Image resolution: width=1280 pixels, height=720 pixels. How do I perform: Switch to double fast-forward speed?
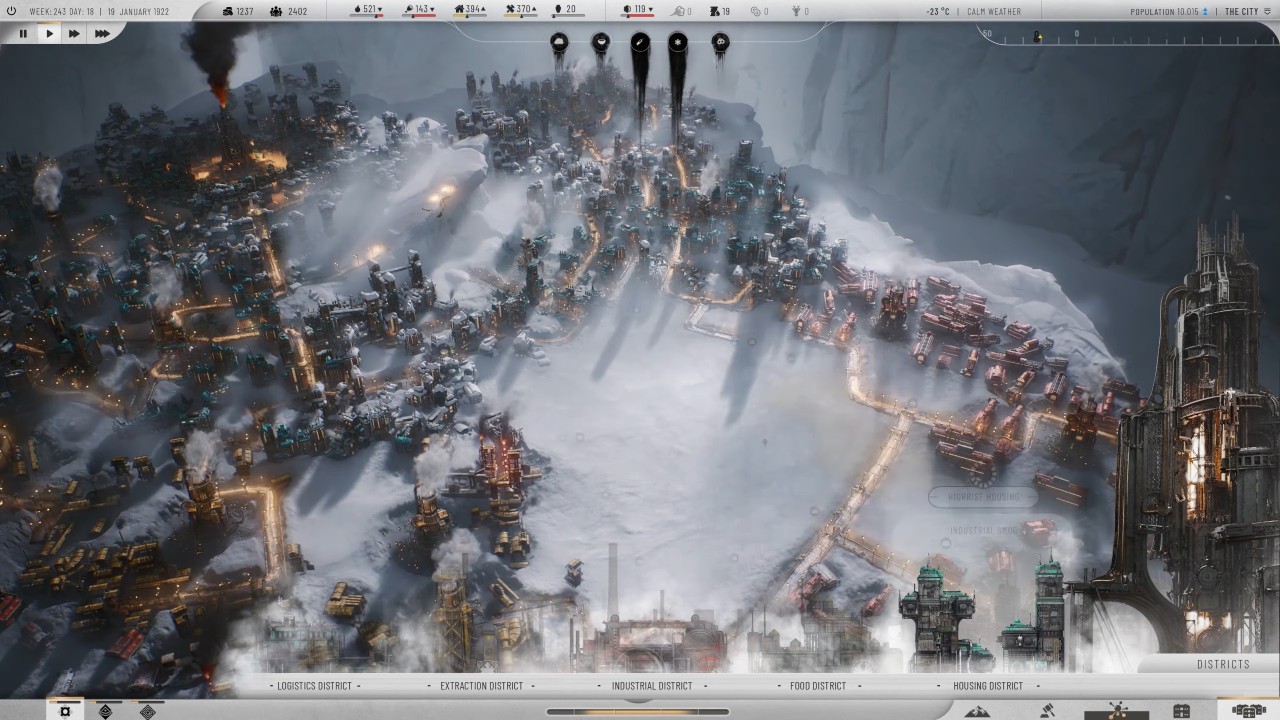[x=74, y=33]
